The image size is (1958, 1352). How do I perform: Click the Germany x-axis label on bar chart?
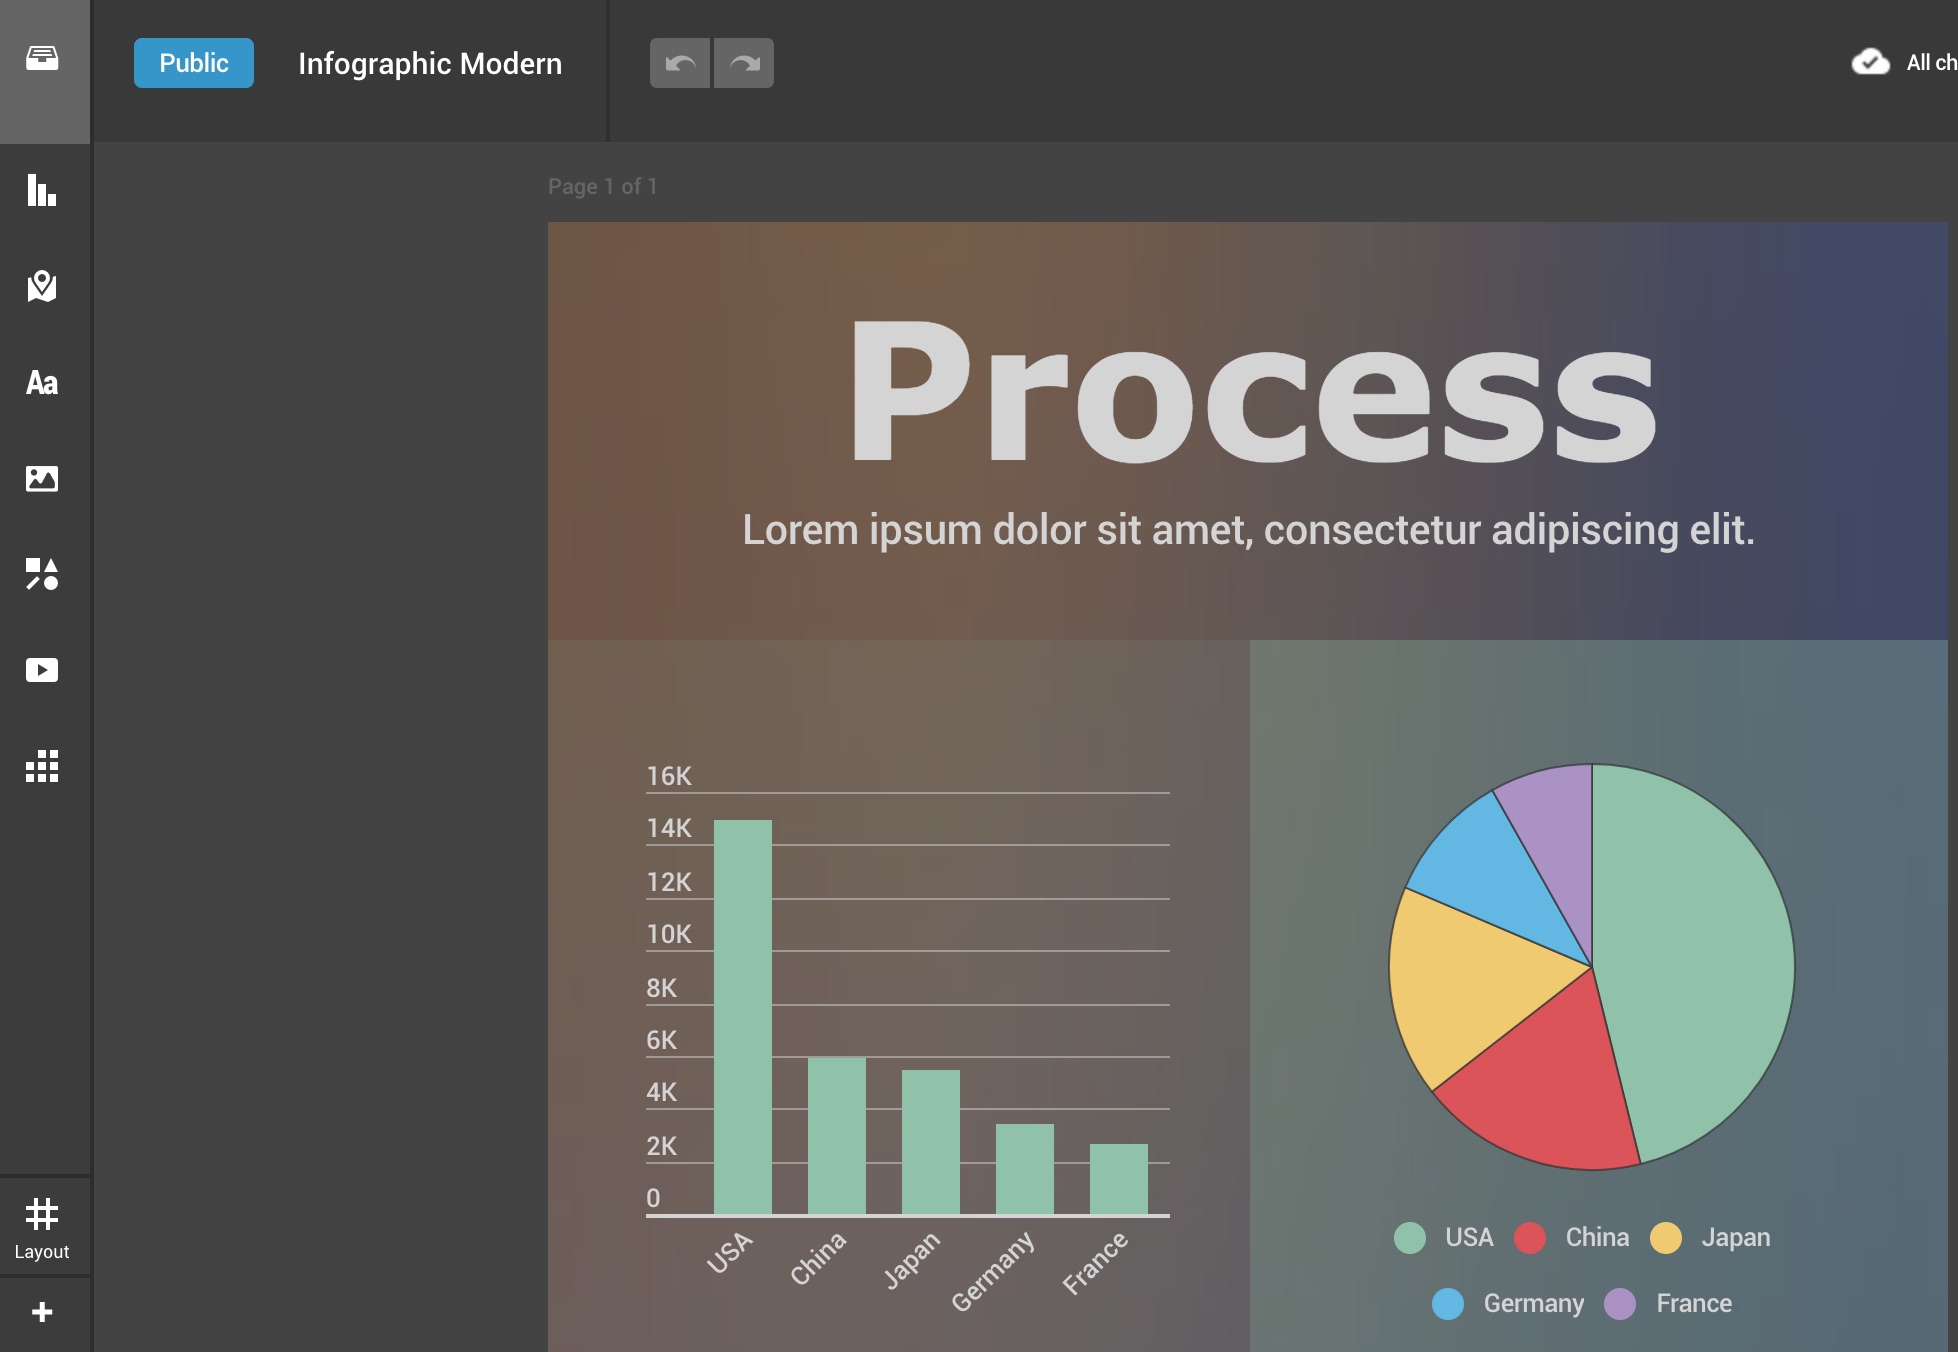[x=992, y=1270]
